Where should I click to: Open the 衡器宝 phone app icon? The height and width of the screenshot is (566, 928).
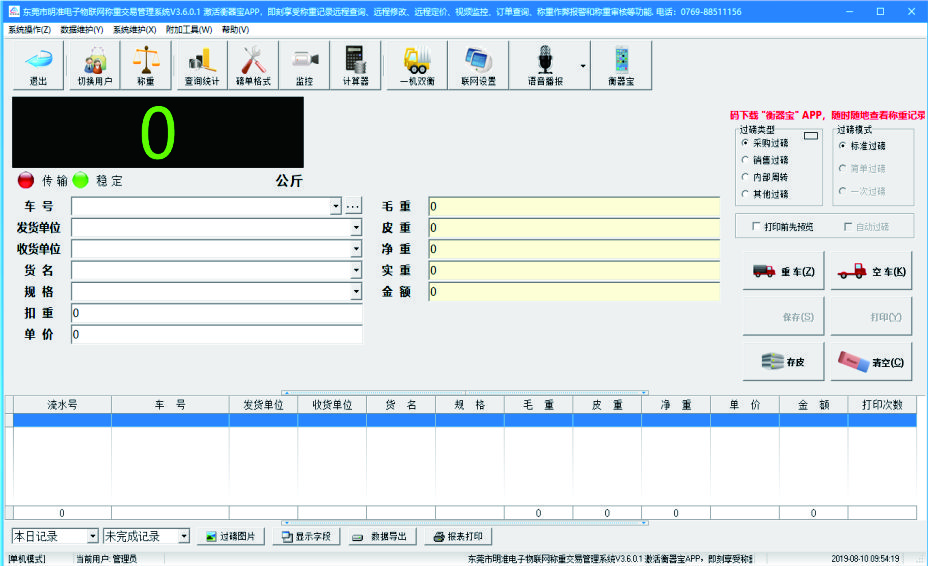point(621,65)
